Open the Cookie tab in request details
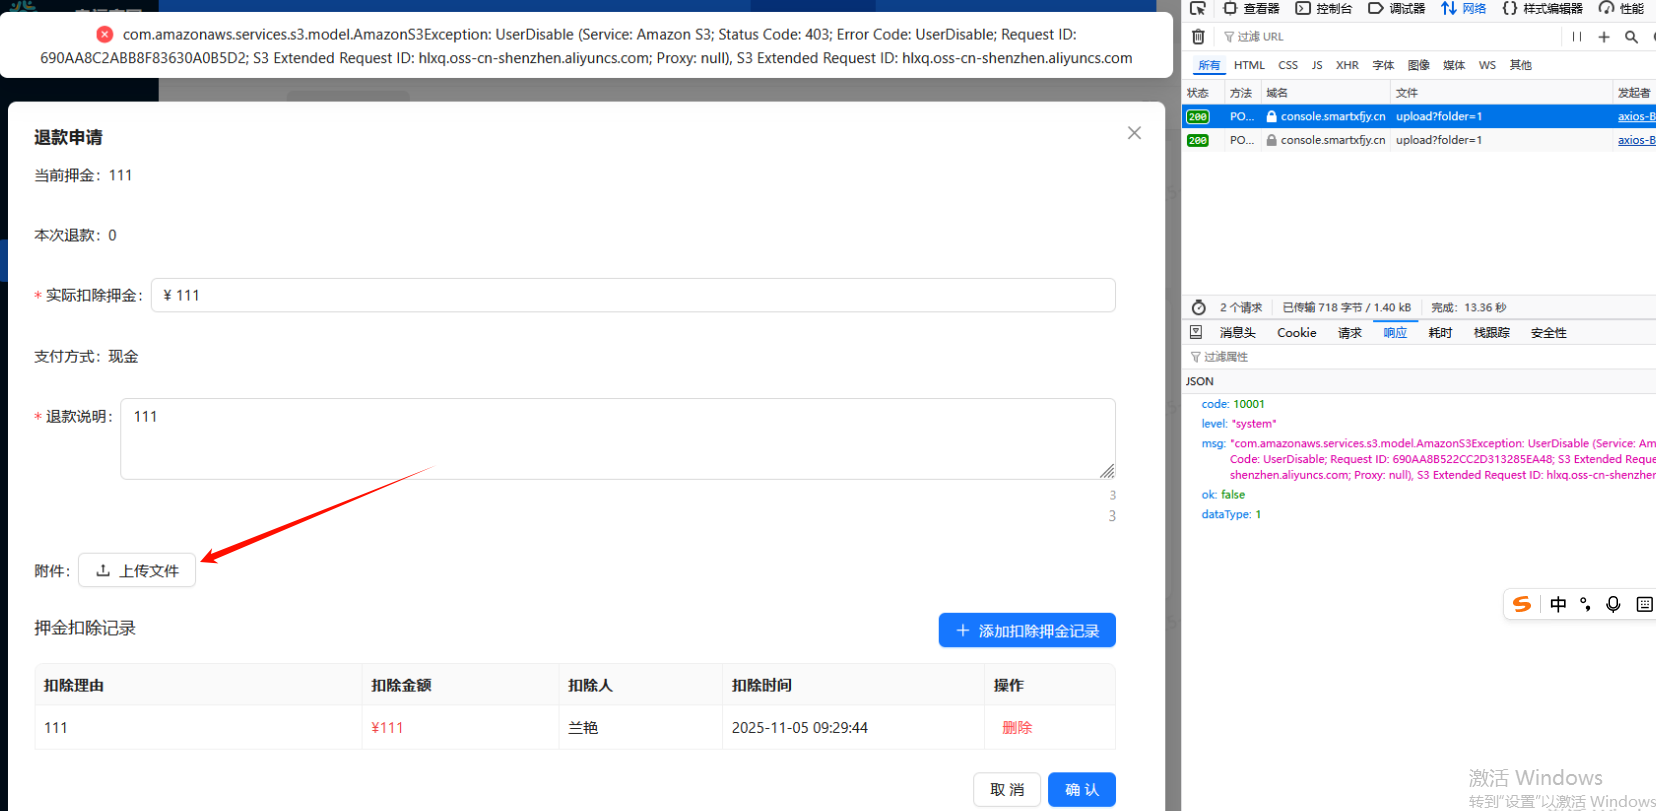 point(1296,333)
